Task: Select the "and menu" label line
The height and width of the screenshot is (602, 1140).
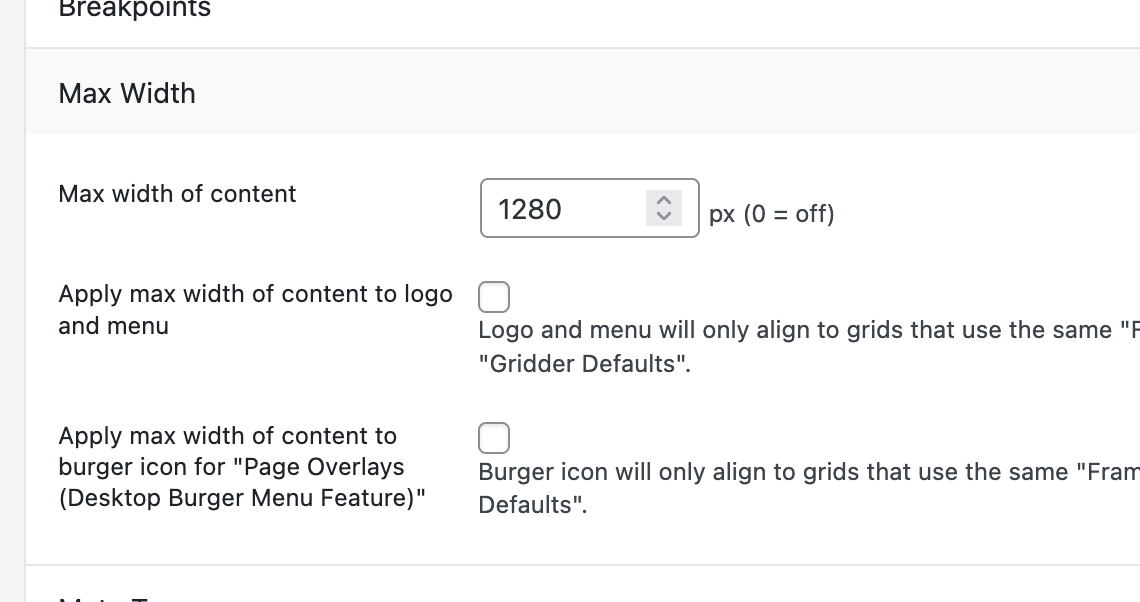Action: pos(114,326)
